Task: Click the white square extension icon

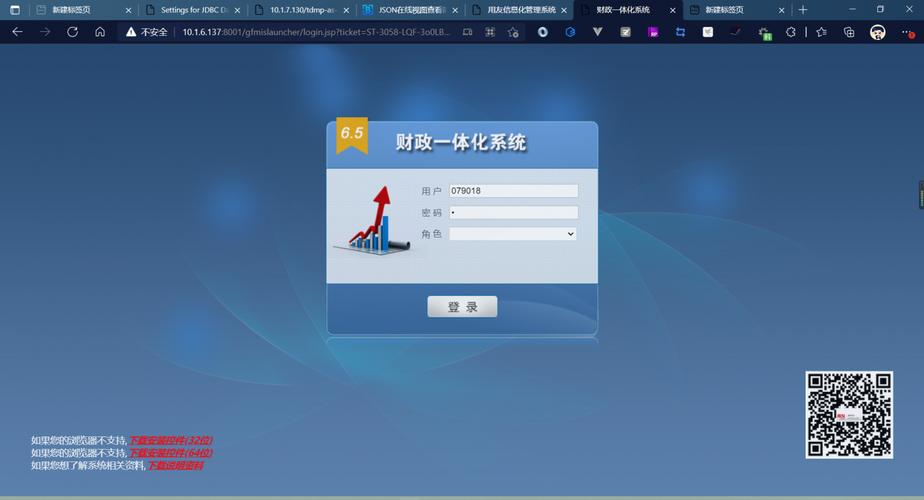Action: (x=708, y=32)
